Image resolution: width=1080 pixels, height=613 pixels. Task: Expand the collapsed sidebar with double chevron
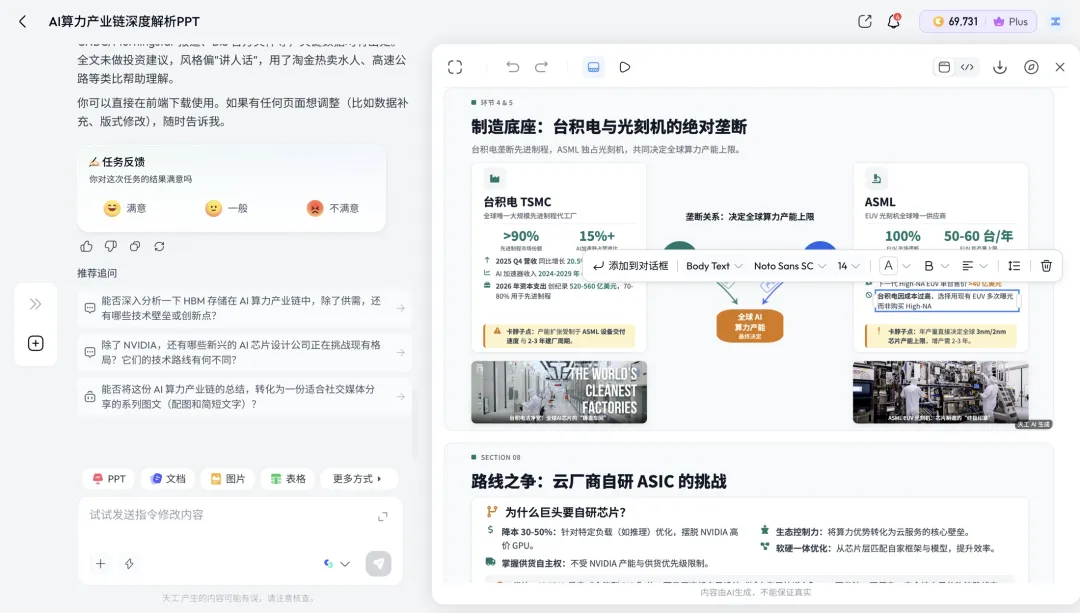click(x=35, y=304)
